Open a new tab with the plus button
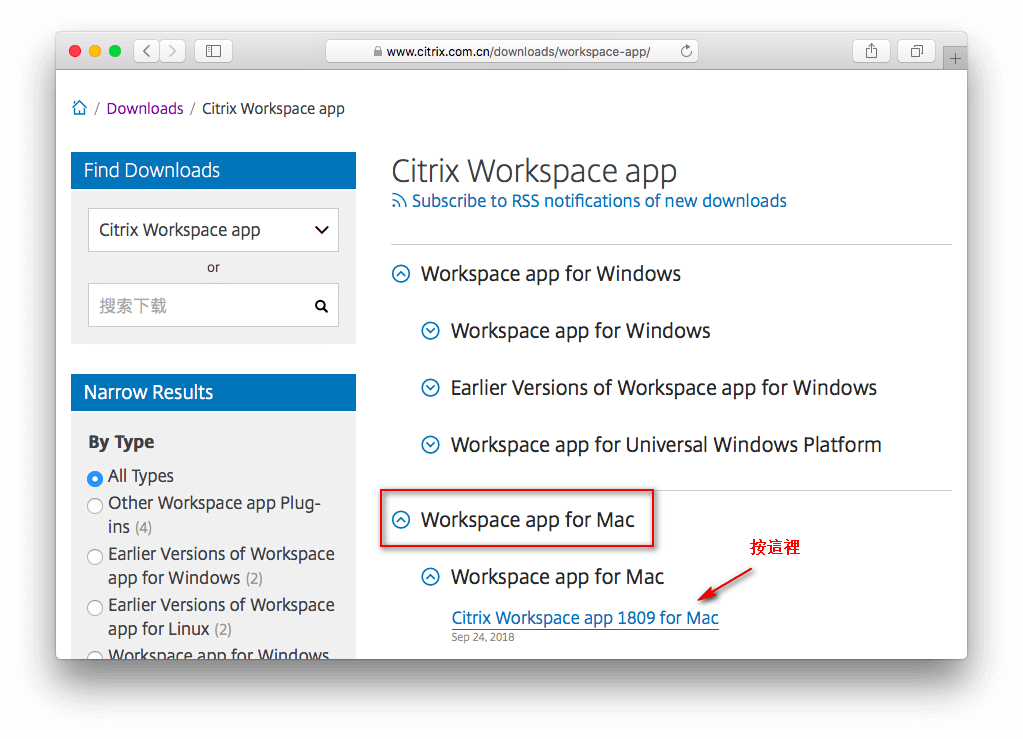This screenshot has height=739, width=1023. pos(955,59)
